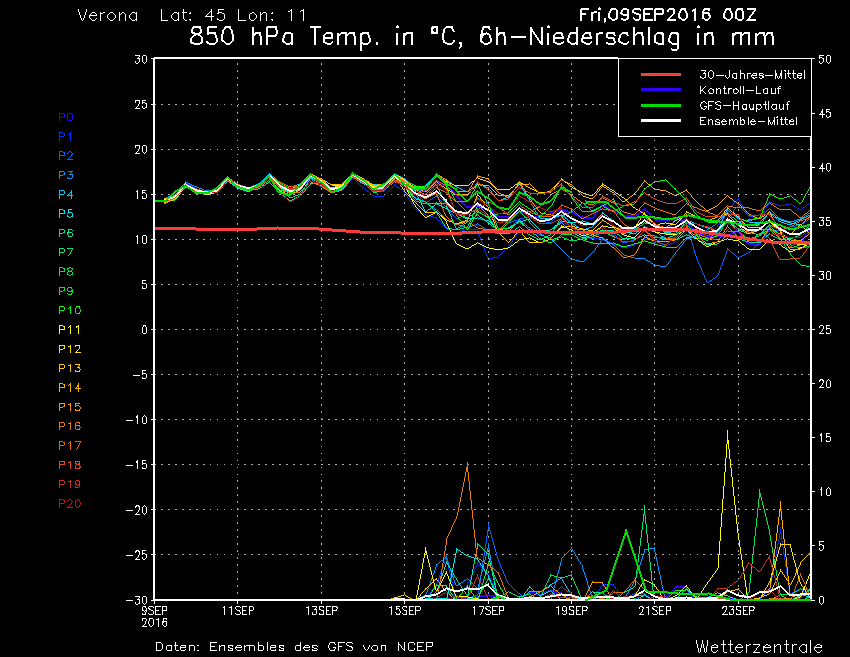850x657 pixels.
Task: Click the "23SEP" date tick label
Action: tap(739, 611)
